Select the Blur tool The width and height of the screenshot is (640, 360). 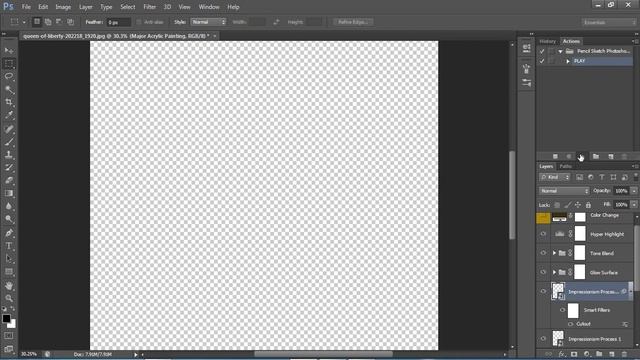pyautogui.click(x=9, y=207)
